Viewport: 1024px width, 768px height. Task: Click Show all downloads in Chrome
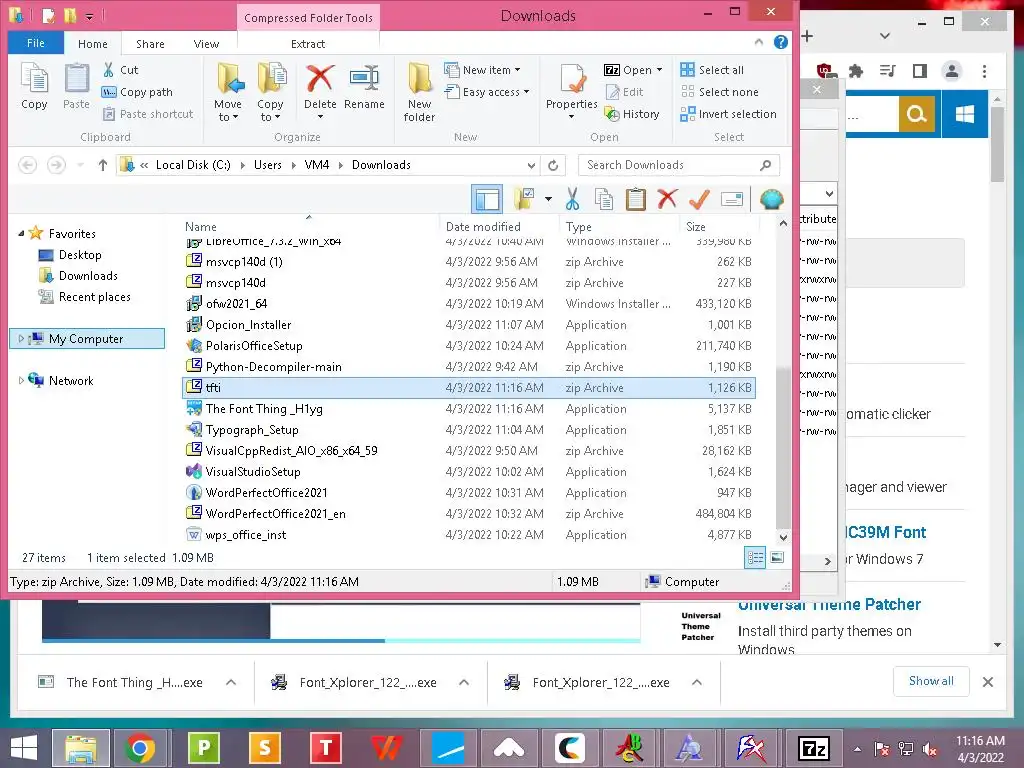[x=931, y=681]
